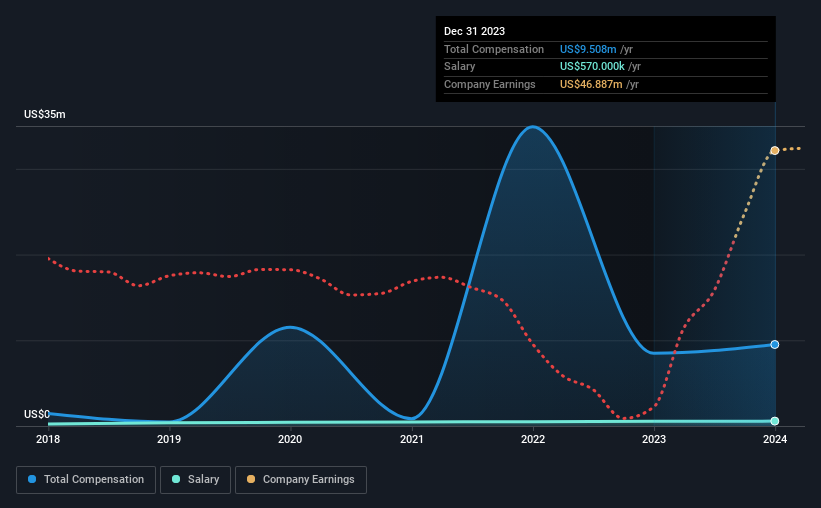Click the US$9.508m compensation value
This screenshot has height=508, width=821.
coord(588,49)
